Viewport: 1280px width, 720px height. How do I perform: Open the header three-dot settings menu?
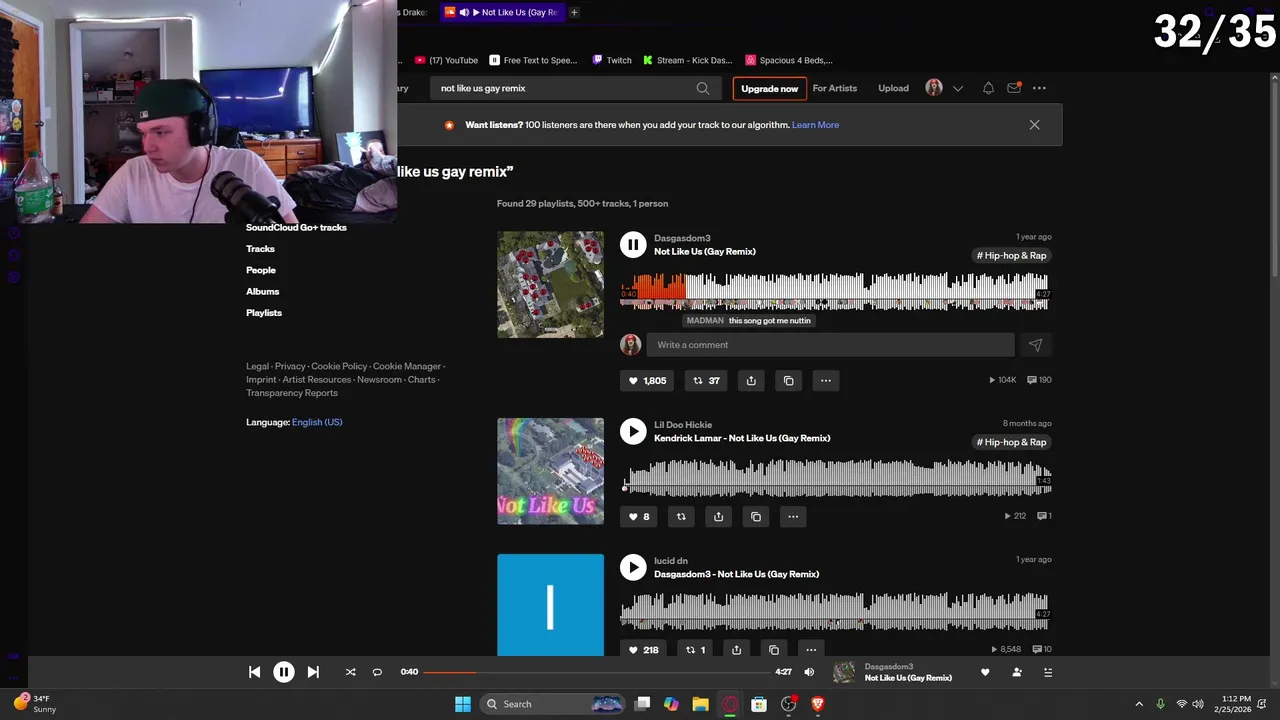(x=1039, y=88)
